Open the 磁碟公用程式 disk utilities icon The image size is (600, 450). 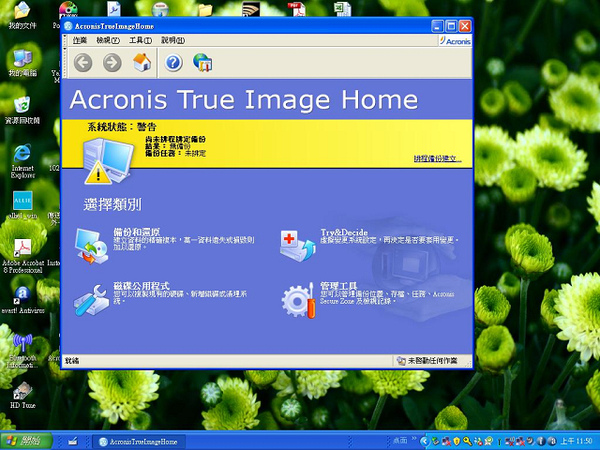coord(91,300)
